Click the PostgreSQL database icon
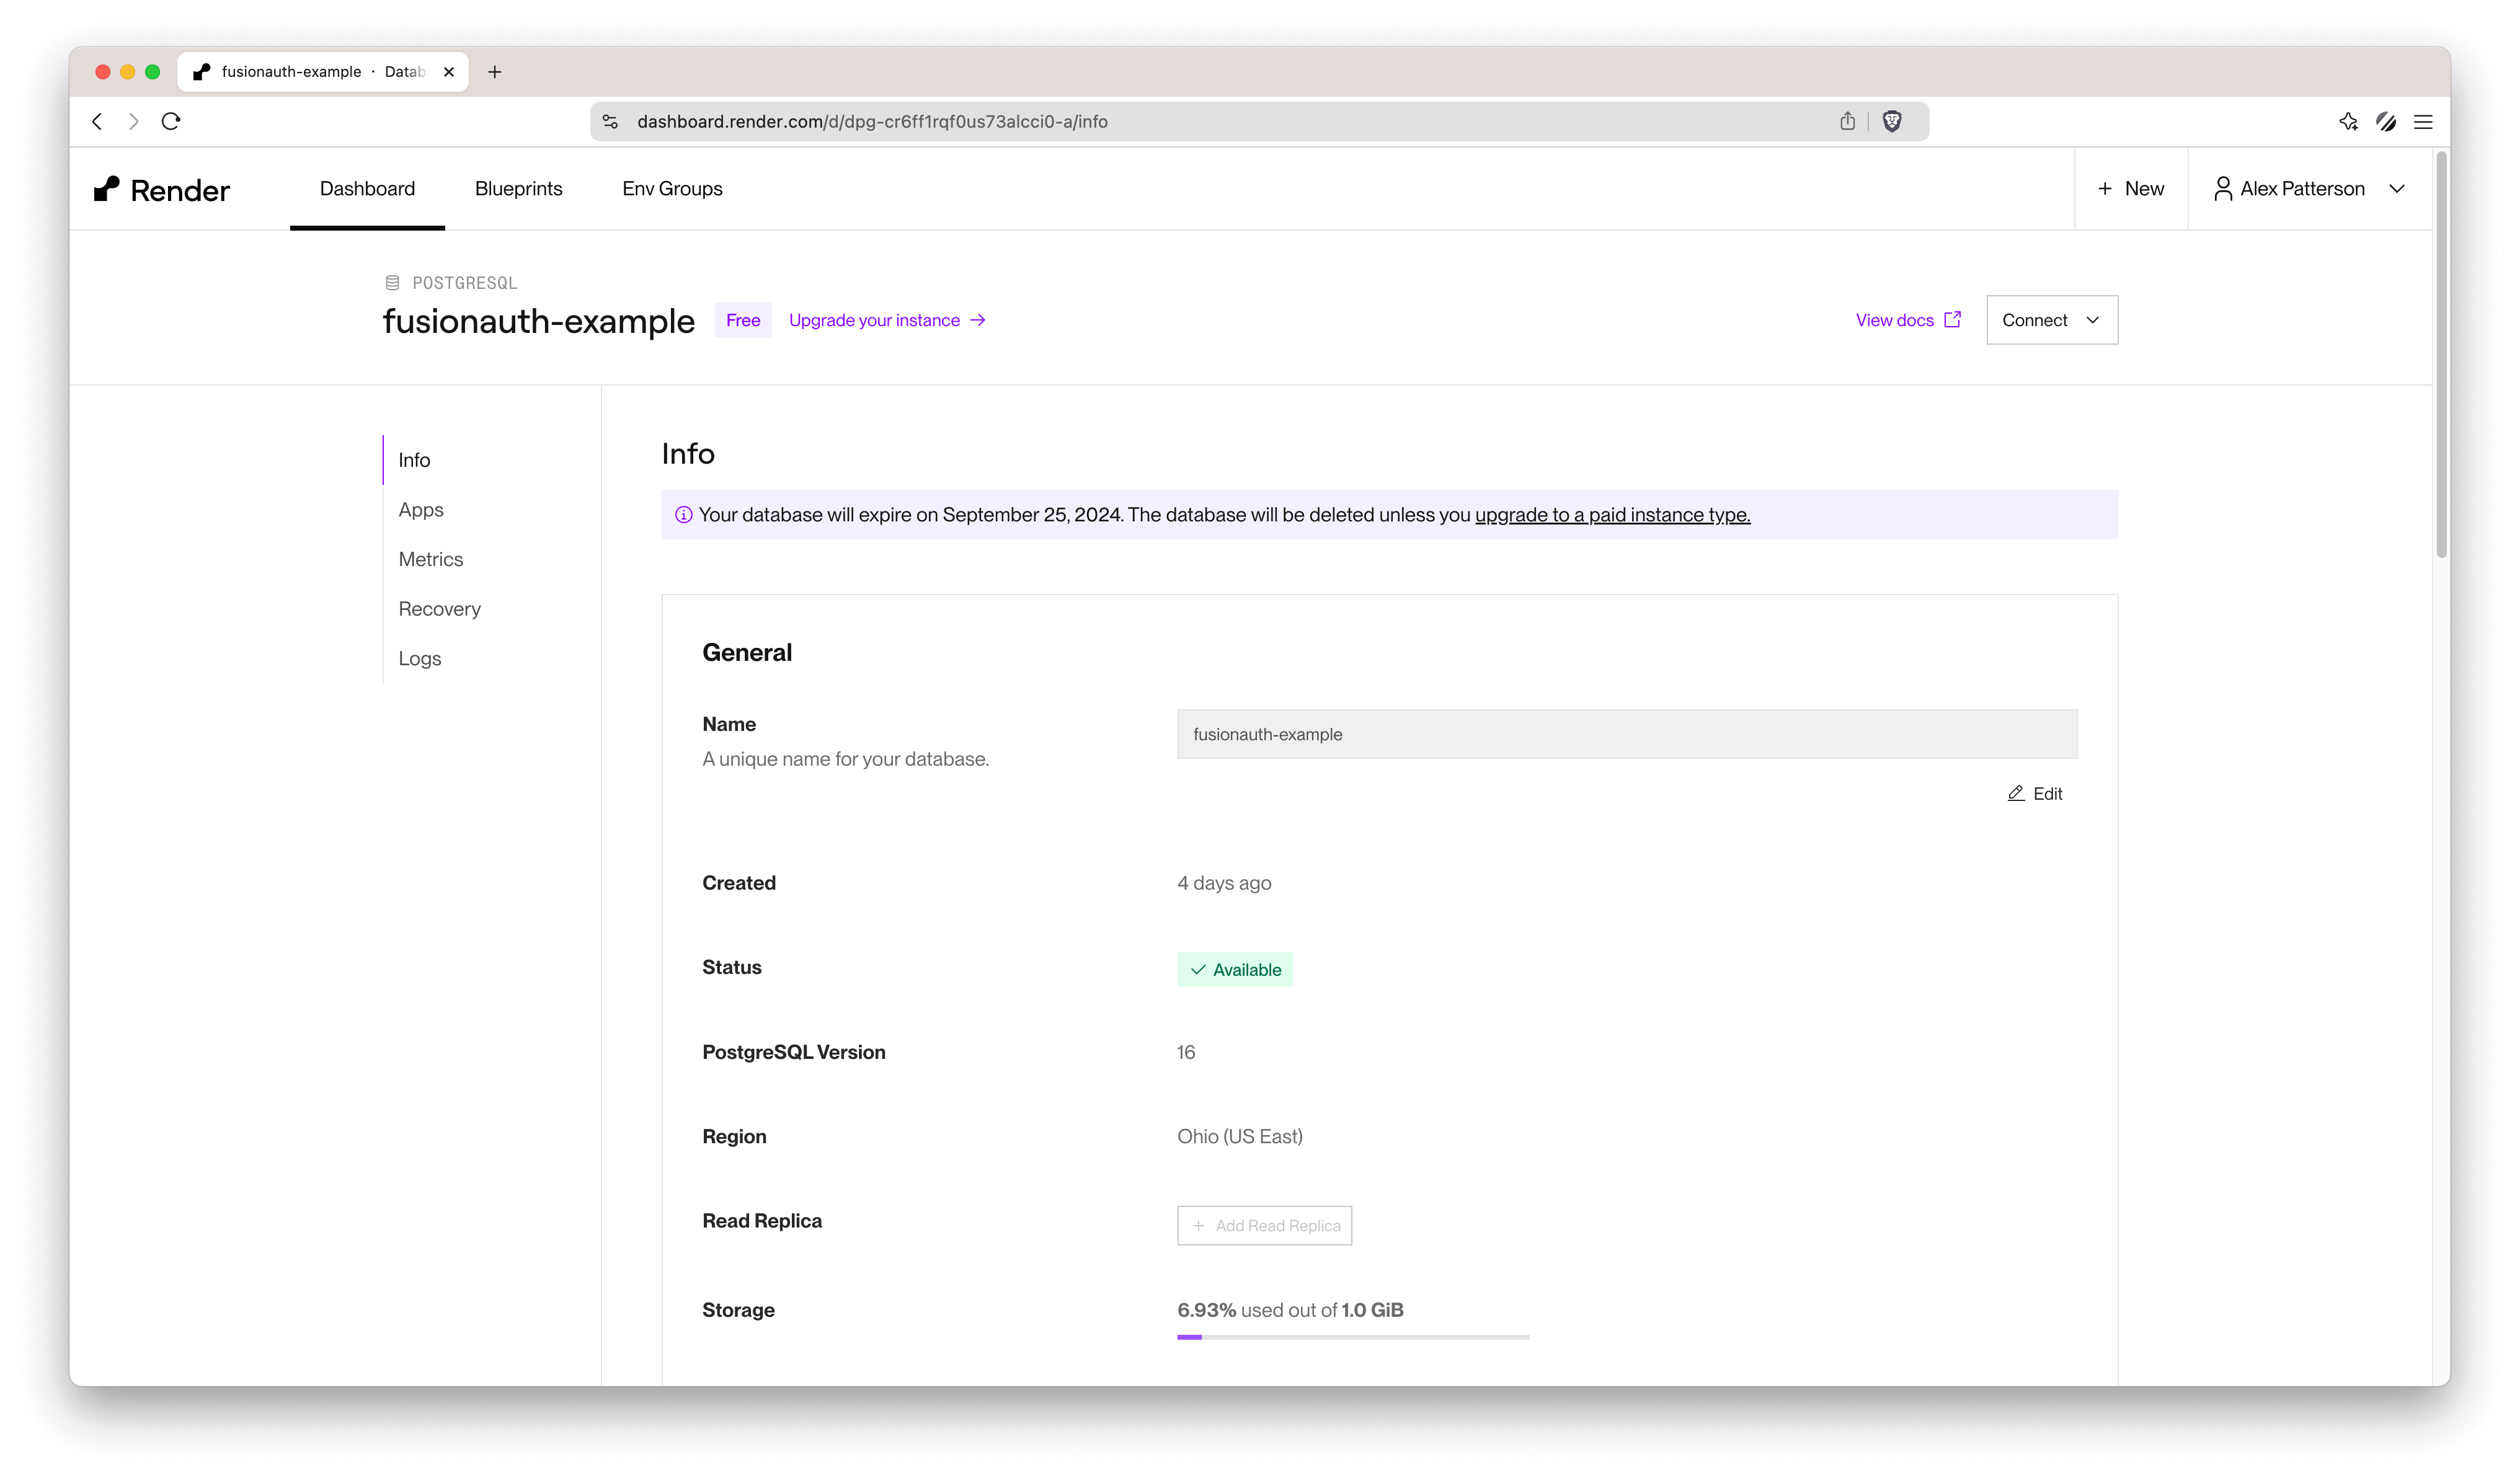The image size is (2520, 1478). point(392,283)
